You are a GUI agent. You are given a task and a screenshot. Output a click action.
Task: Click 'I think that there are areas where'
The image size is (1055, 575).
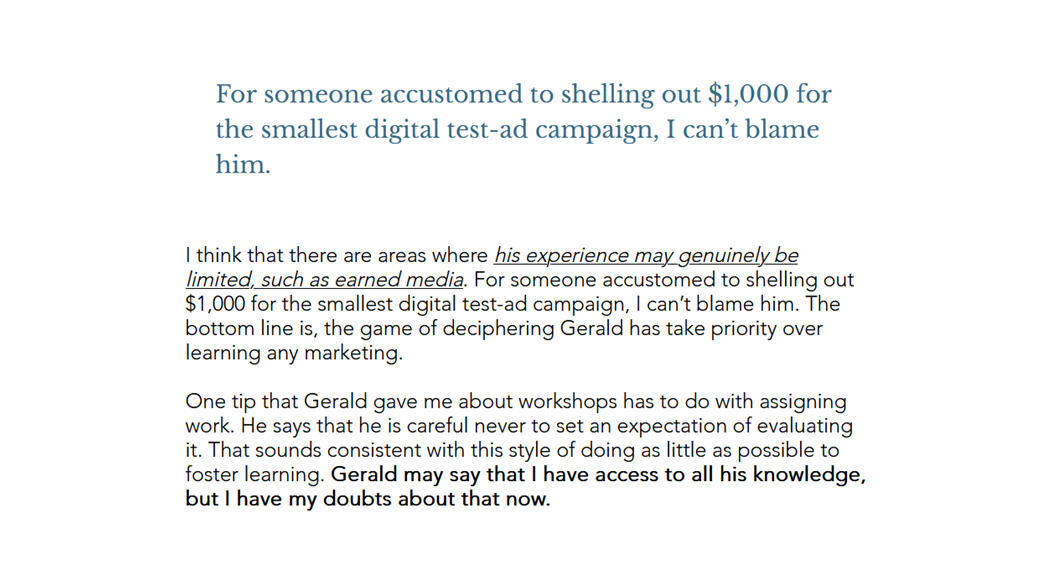click(336, 256)
